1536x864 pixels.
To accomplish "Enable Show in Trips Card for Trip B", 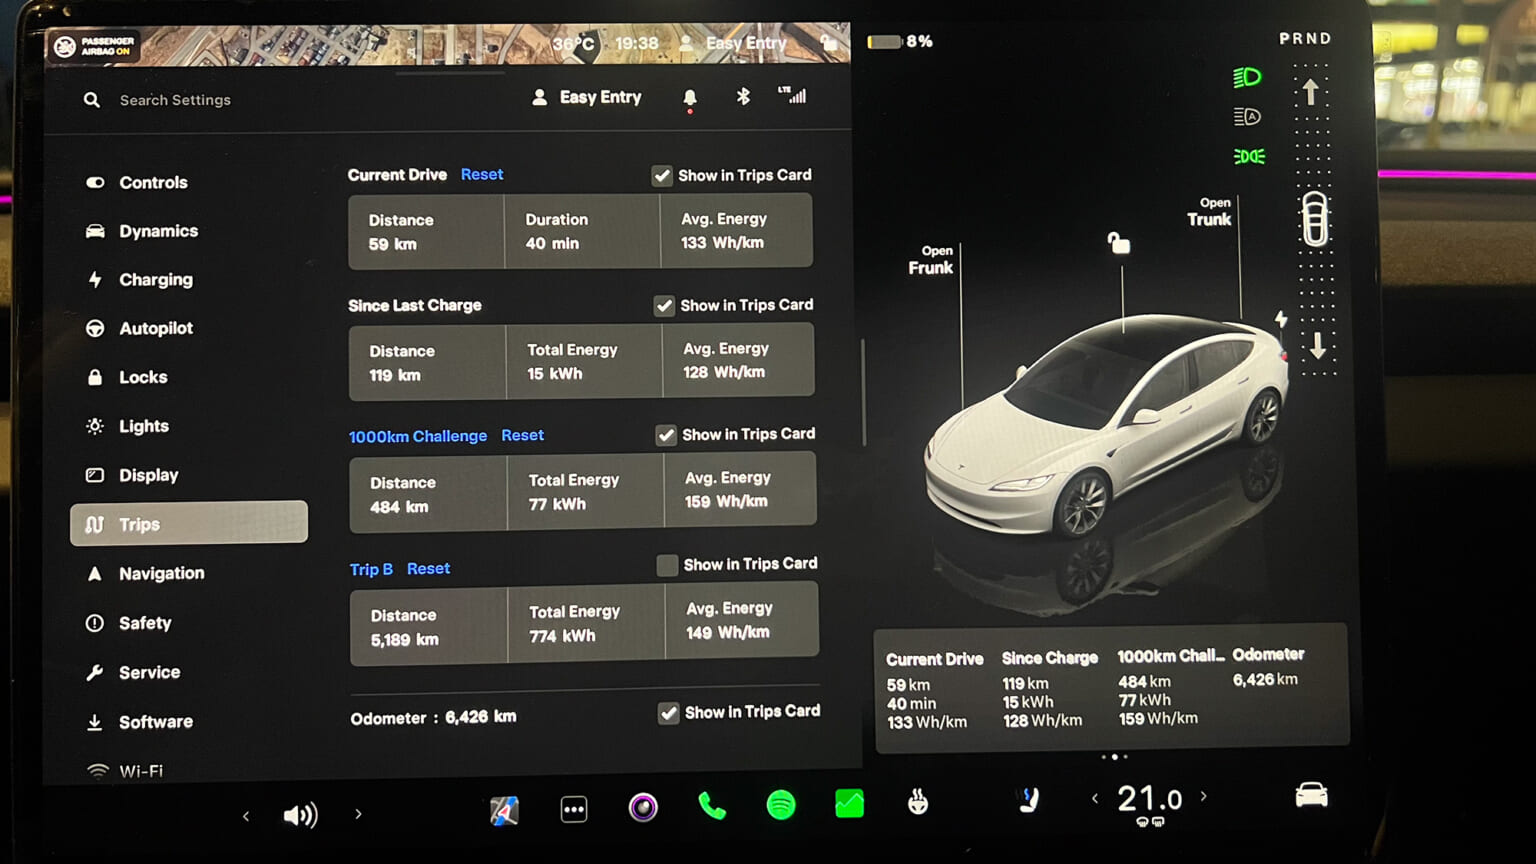I will tap(667, 565).
